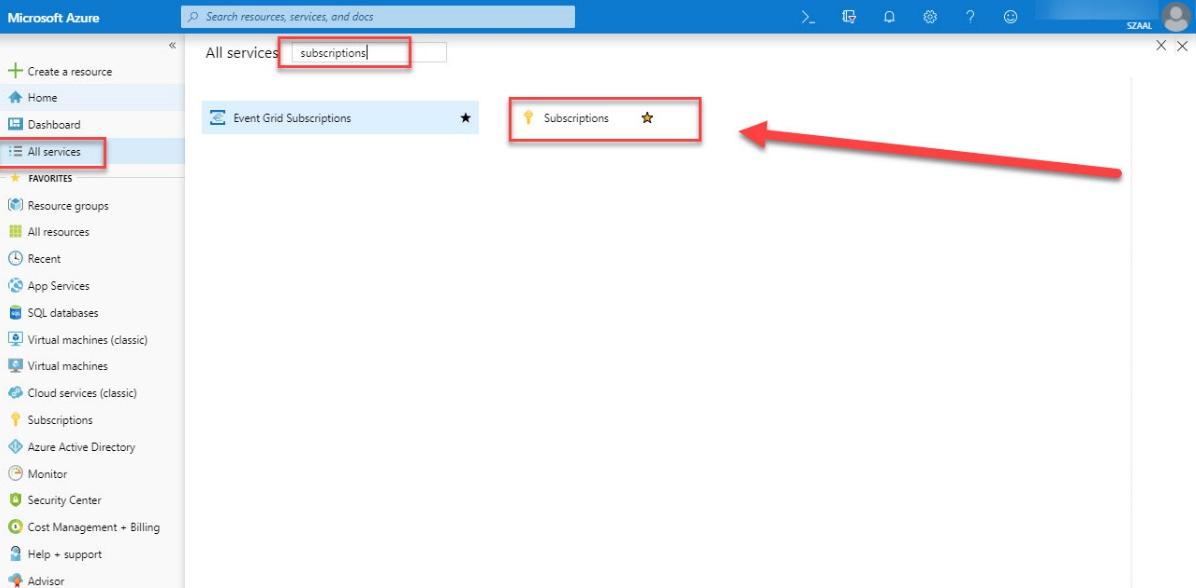Open portal settings gear icon

pos(930,17)
